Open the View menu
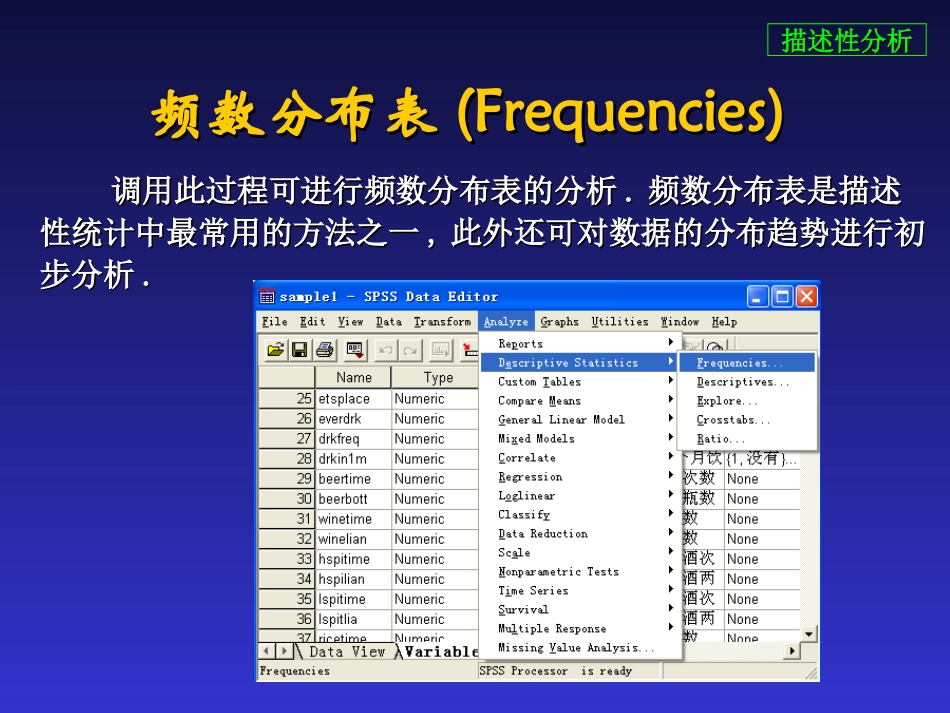 350,322
